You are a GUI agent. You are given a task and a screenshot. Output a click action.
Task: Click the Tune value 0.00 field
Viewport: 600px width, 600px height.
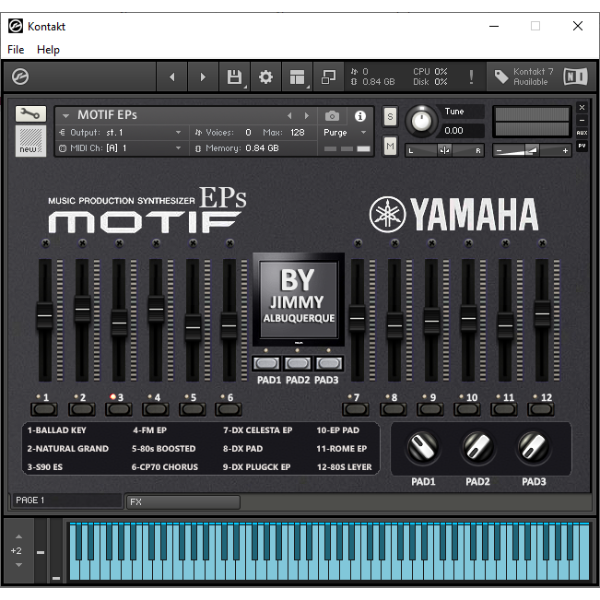[x=462, y=131]
